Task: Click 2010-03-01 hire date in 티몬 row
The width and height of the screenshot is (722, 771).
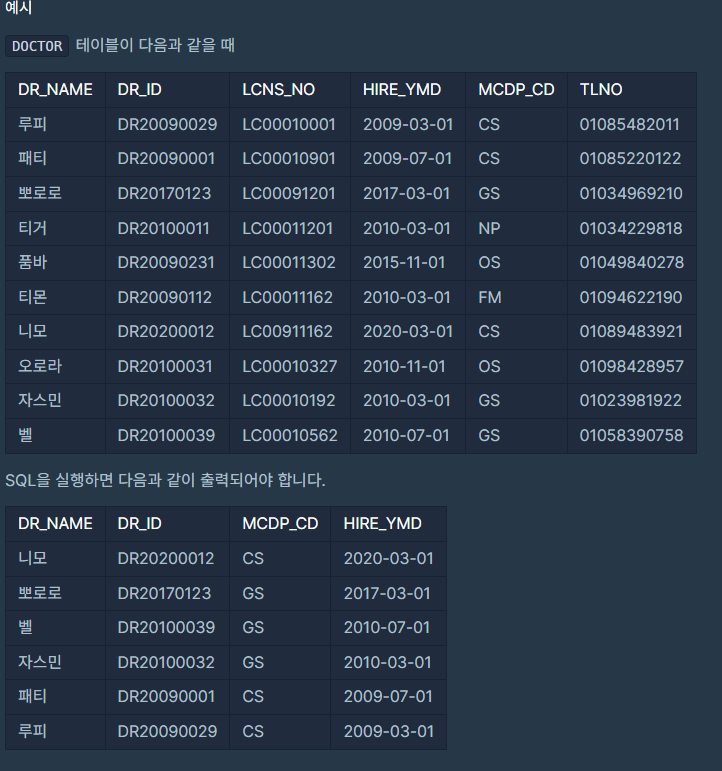Action: (407, 297)
